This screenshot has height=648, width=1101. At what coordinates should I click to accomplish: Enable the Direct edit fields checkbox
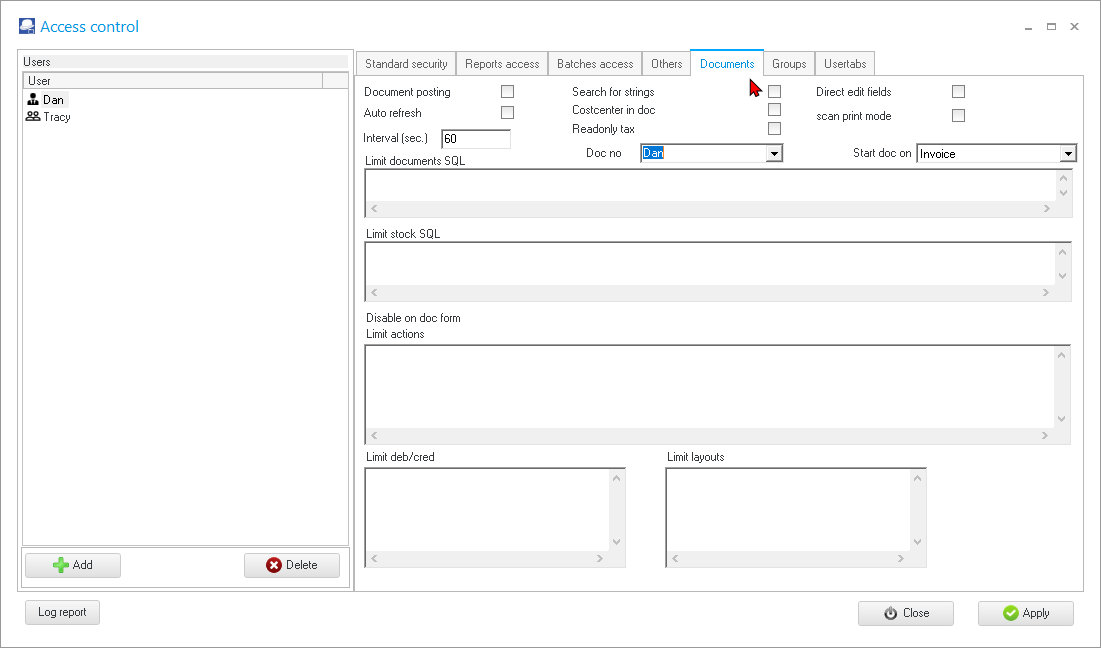(x=958, y=92)
